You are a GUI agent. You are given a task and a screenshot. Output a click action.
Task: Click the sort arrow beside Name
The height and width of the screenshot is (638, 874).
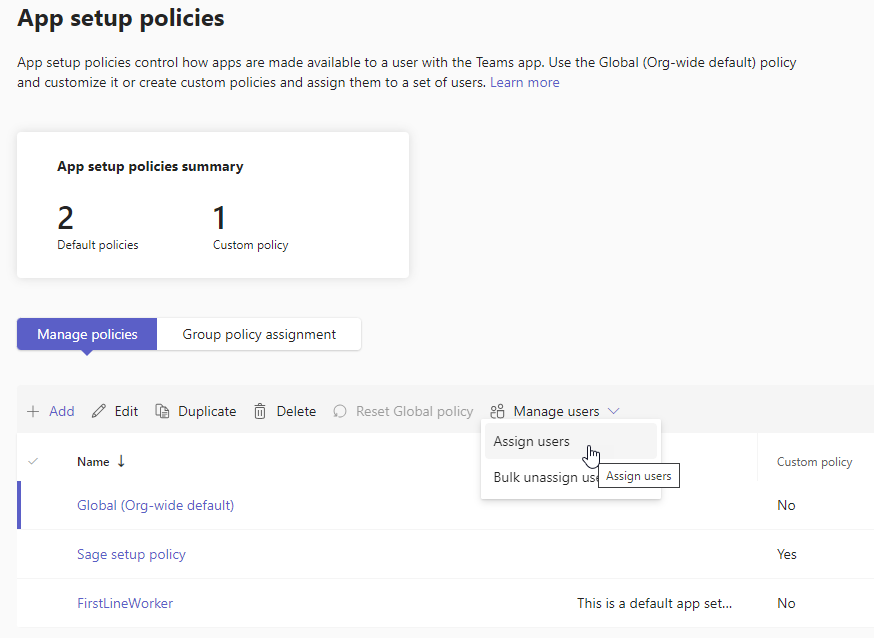click(121, 461)
